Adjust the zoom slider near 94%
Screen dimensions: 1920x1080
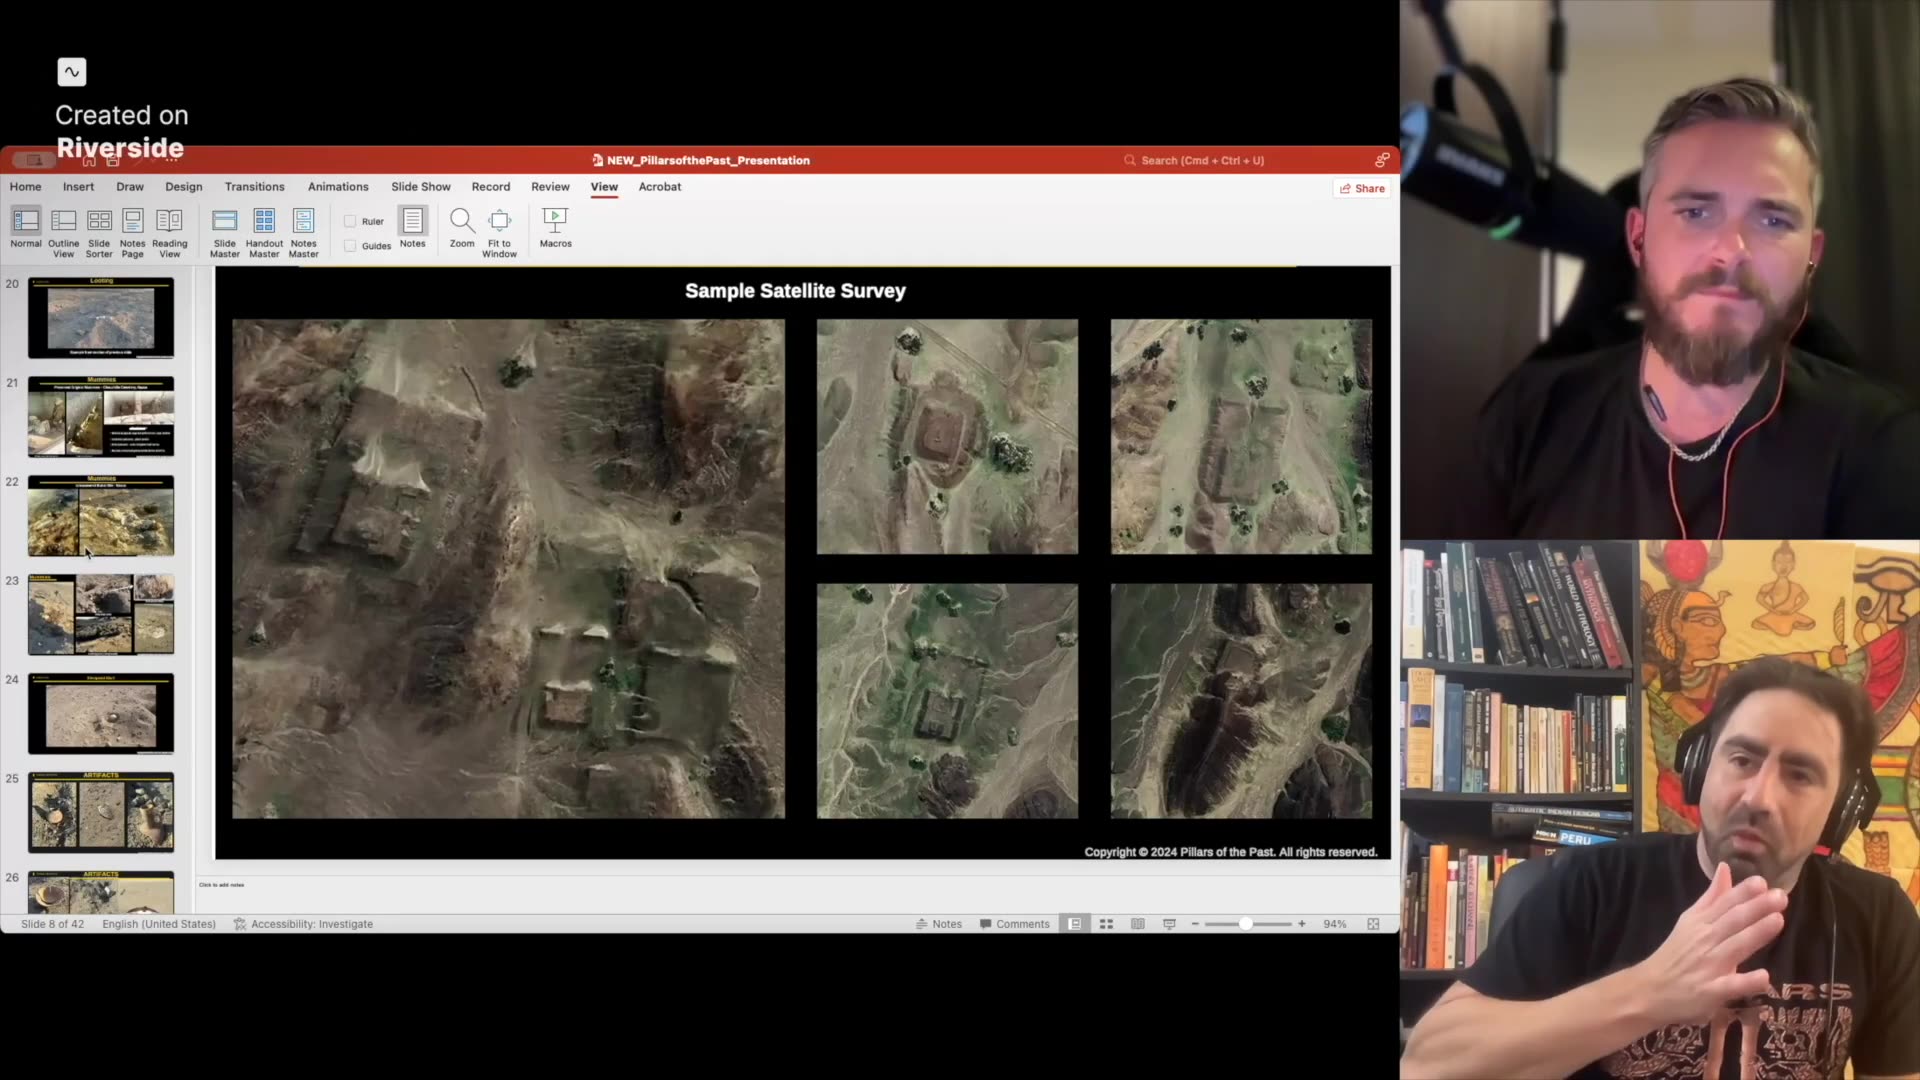1248,924
